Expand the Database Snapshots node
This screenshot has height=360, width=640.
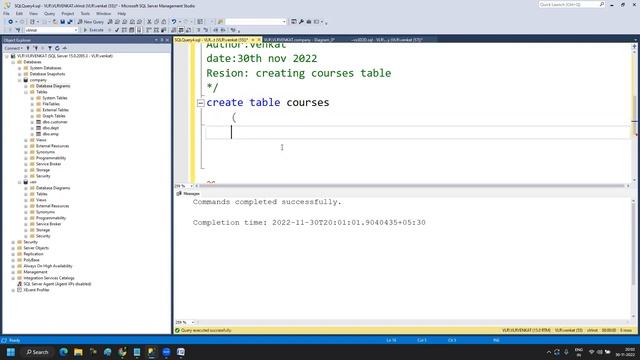20,74
